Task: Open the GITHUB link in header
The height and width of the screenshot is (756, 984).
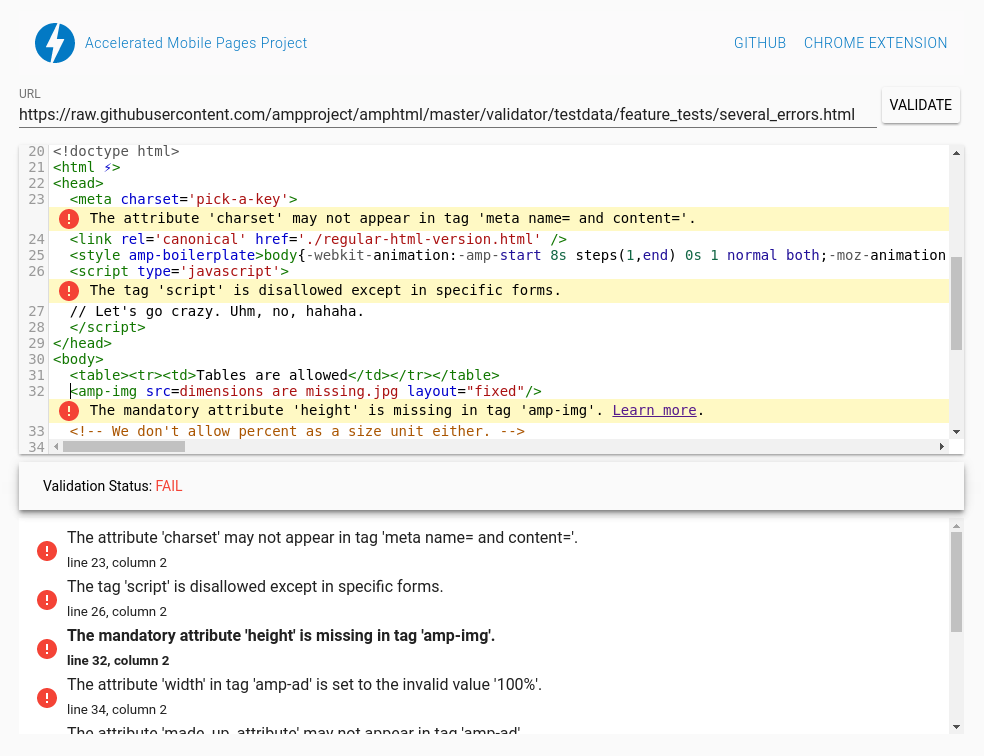Action: pos(759,43)
